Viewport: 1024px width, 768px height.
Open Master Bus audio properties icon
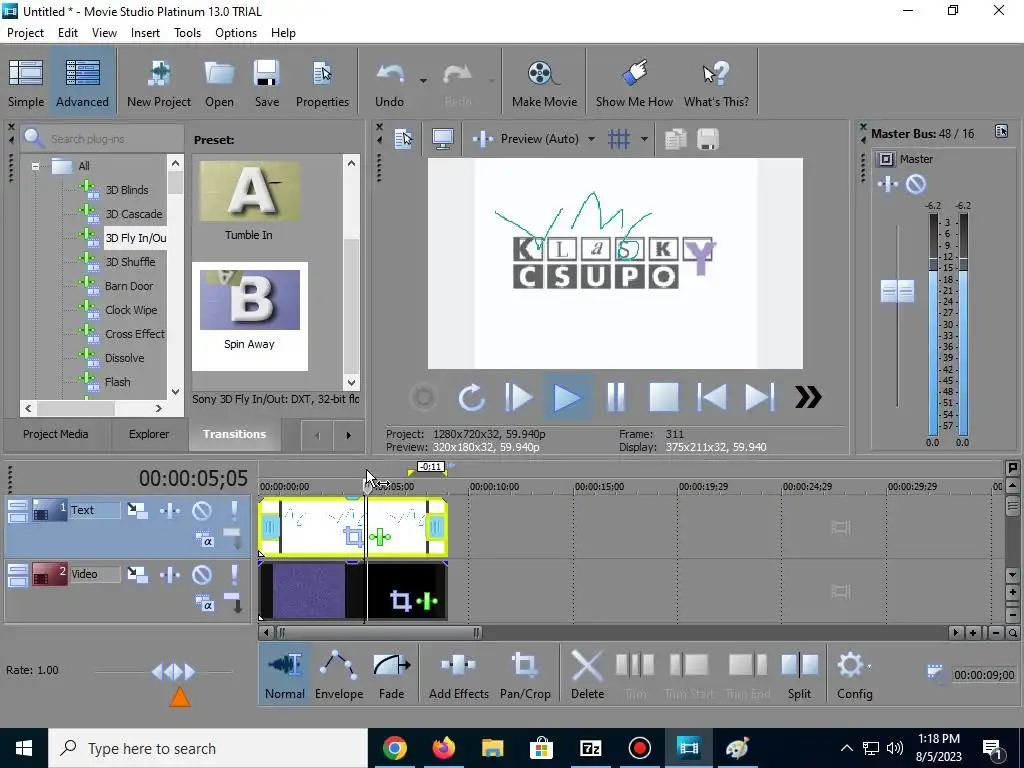click(x=1001, y=131)
